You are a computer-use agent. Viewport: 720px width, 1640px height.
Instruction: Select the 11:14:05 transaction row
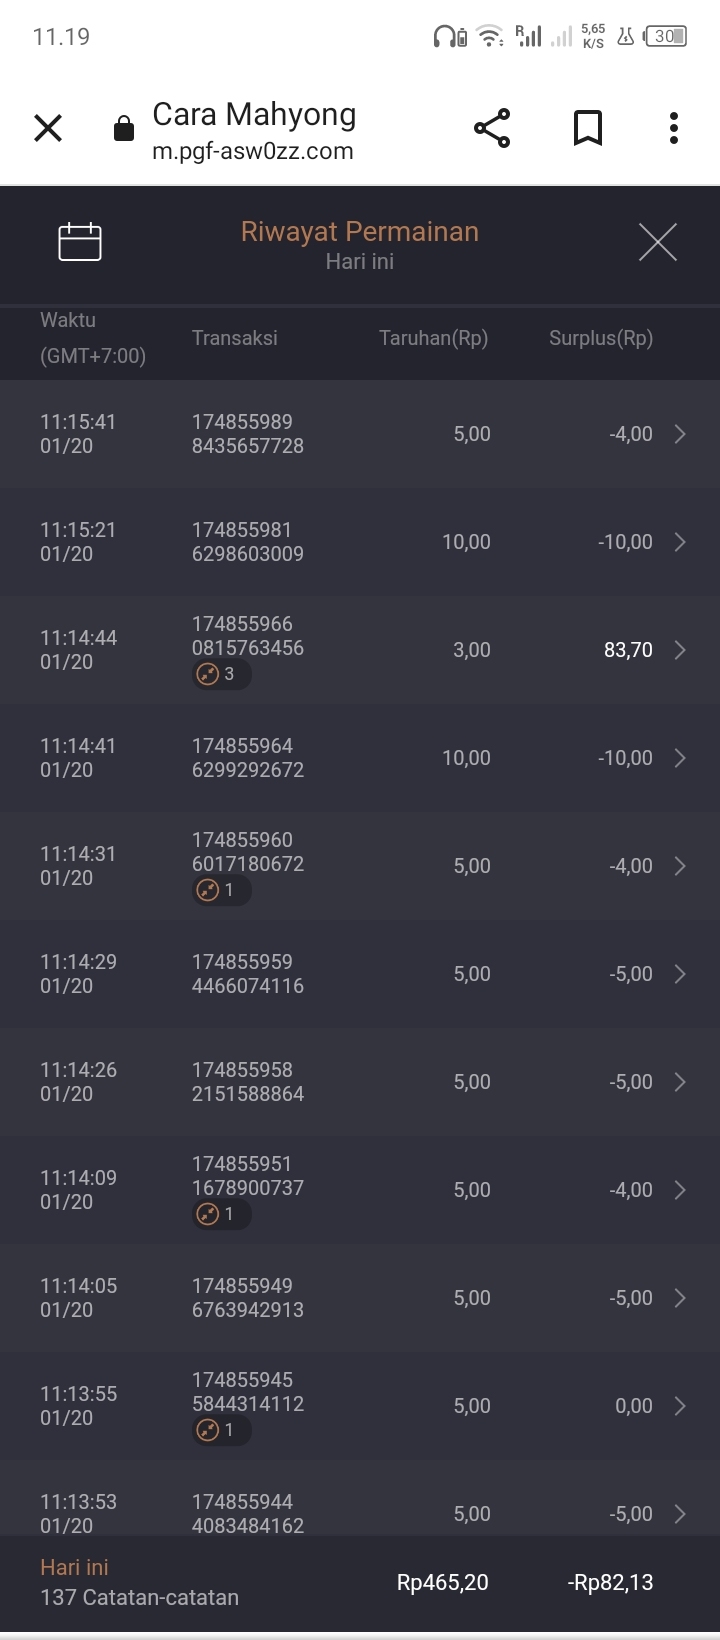tap(360, 1298)
